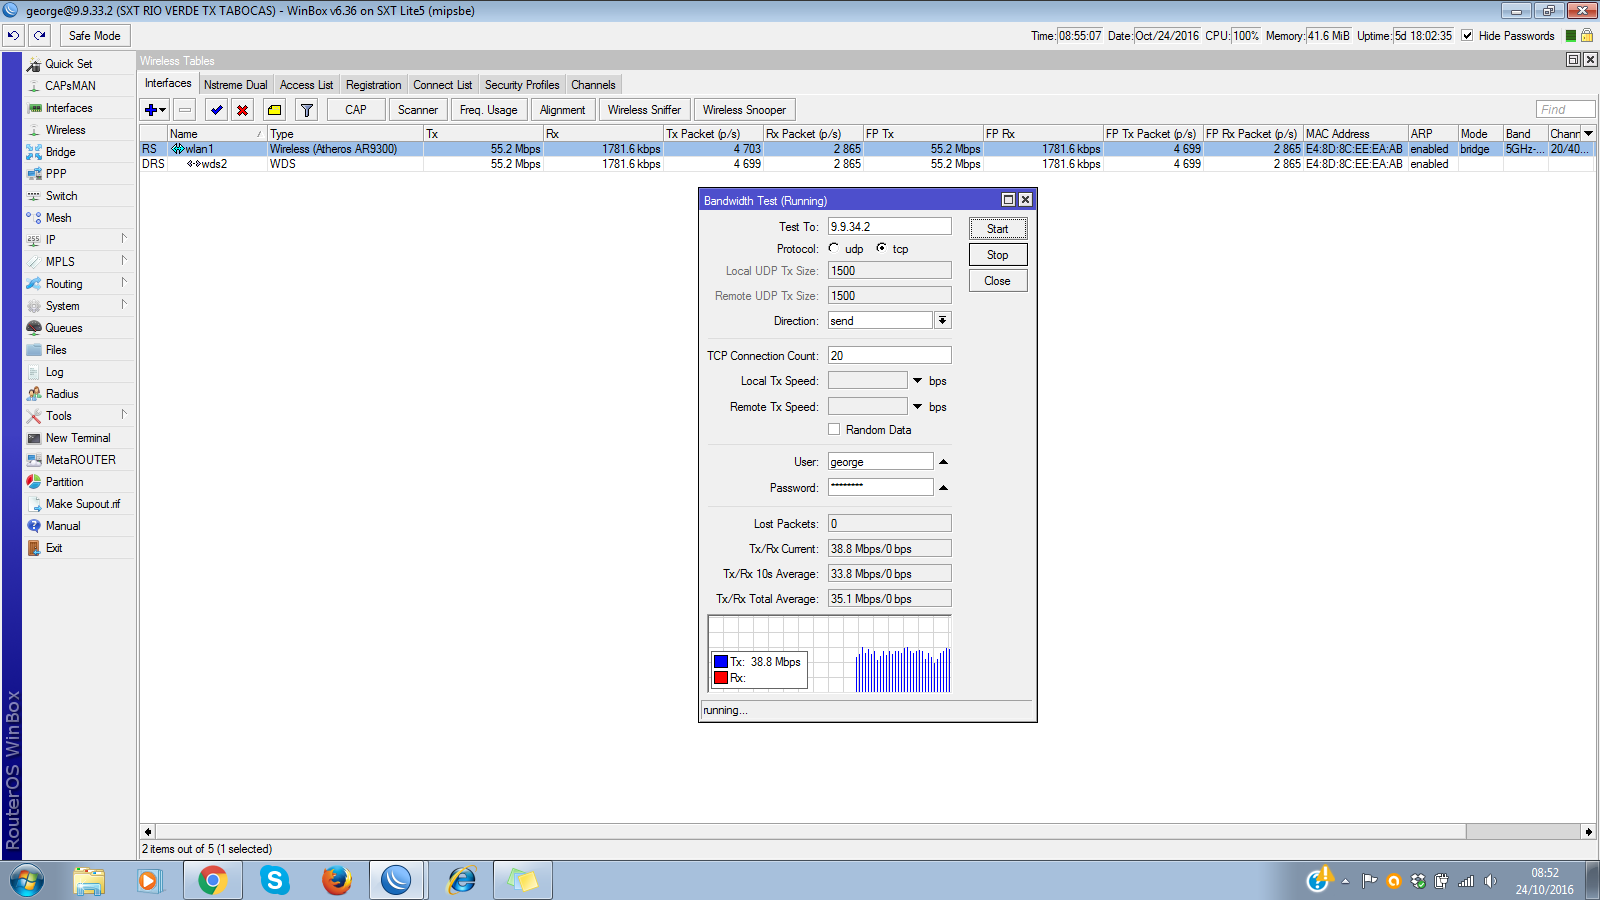Image resolution: width=1600 pixels, height=900 pixels.
Task: Click the horizontal scrollbar in the table
Action: tap(800, 831)
